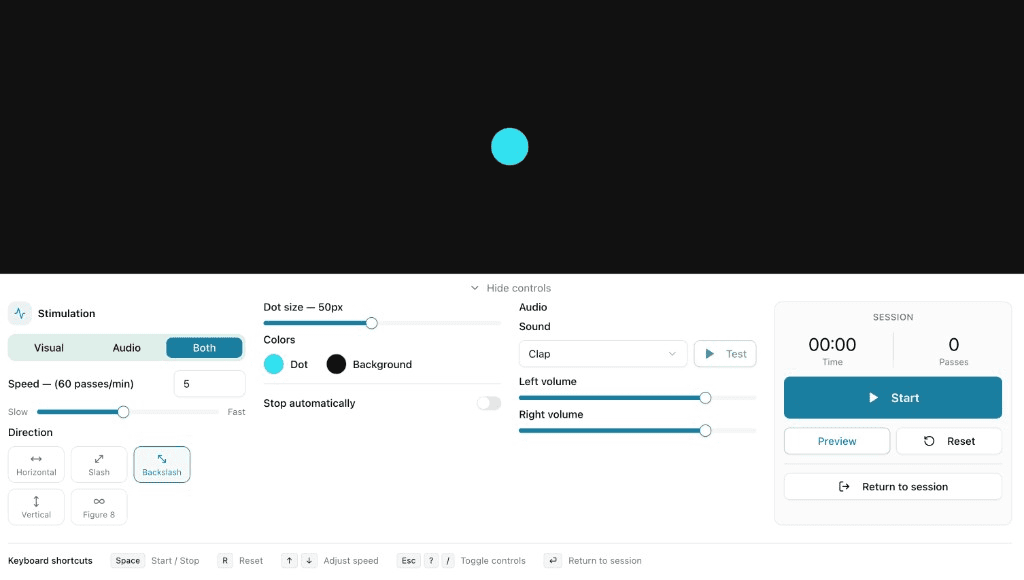Click the Return to session button
1024x580 pixels.
pyautogui.click(x=893, y=487)
